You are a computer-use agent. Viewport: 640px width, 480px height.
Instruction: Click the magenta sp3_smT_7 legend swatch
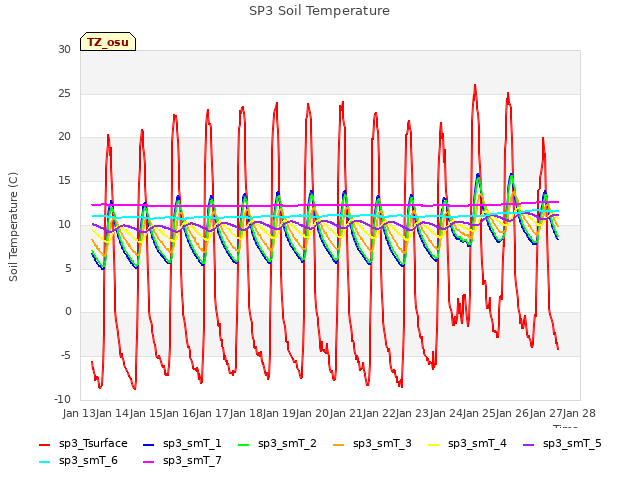click(149, 462)
